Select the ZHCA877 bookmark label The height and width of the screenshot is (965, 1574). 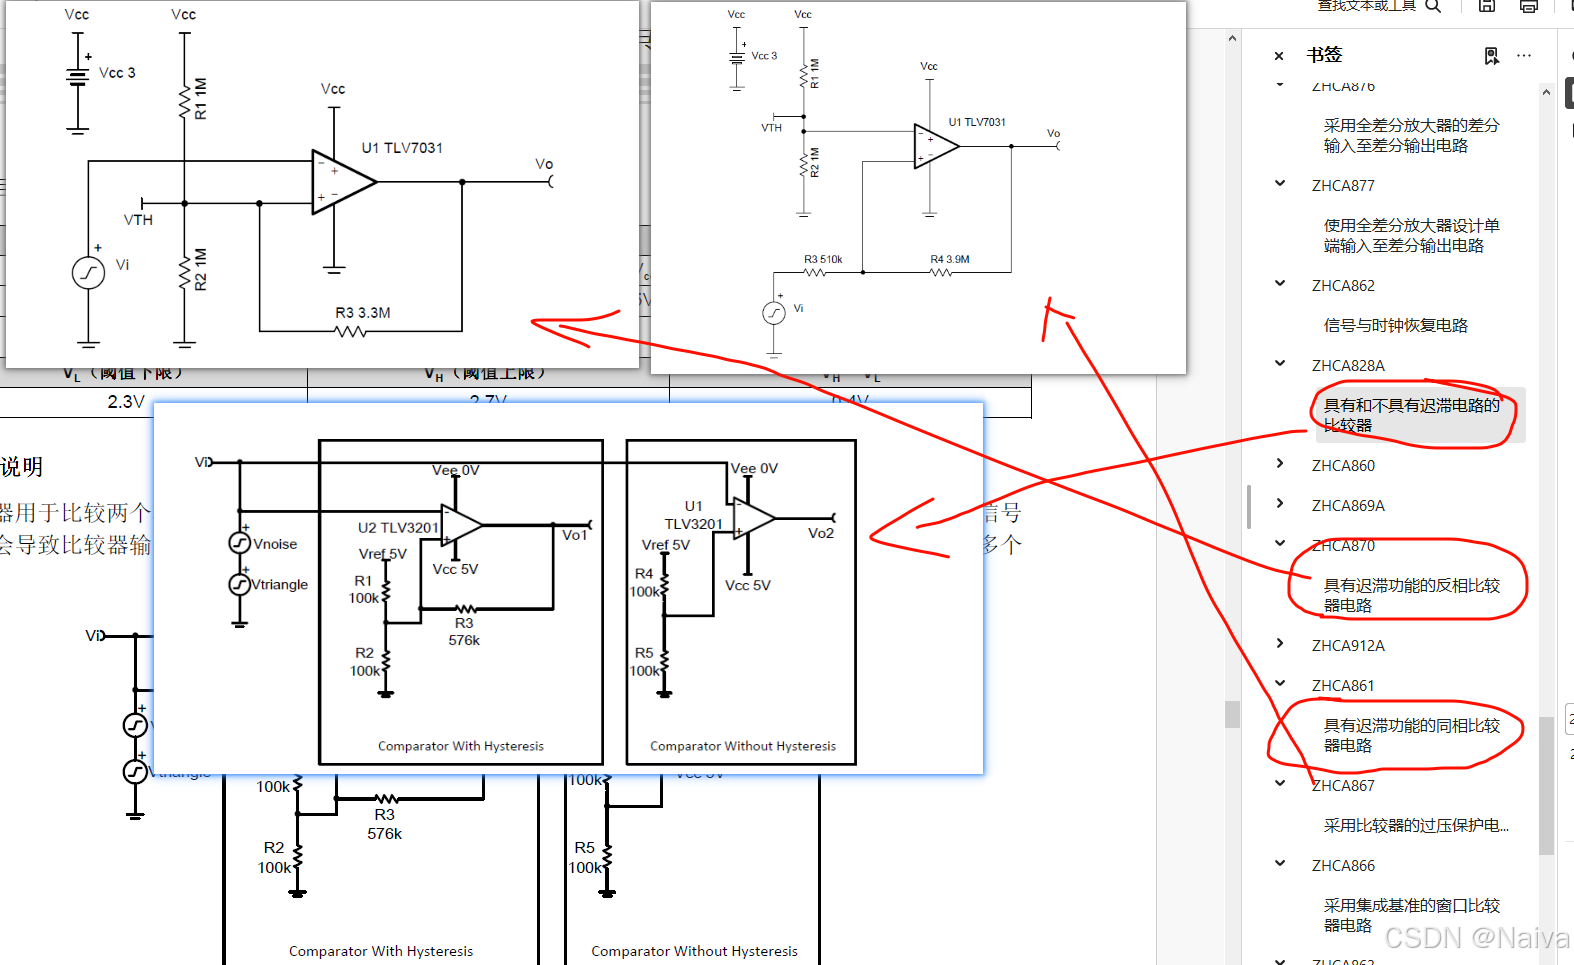click(x=1343, y=186)
